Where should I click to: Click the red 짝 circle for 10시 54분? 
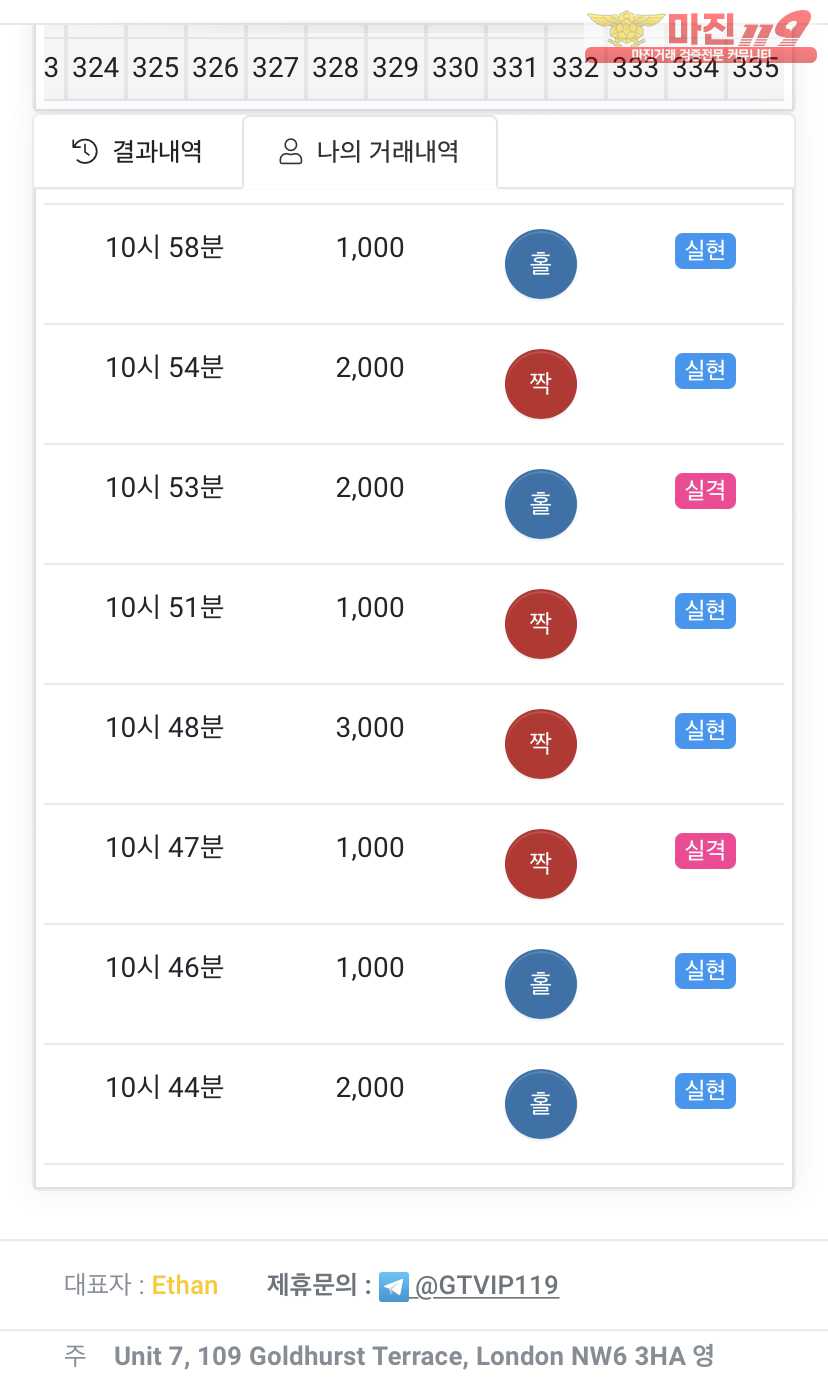point(541,384)
